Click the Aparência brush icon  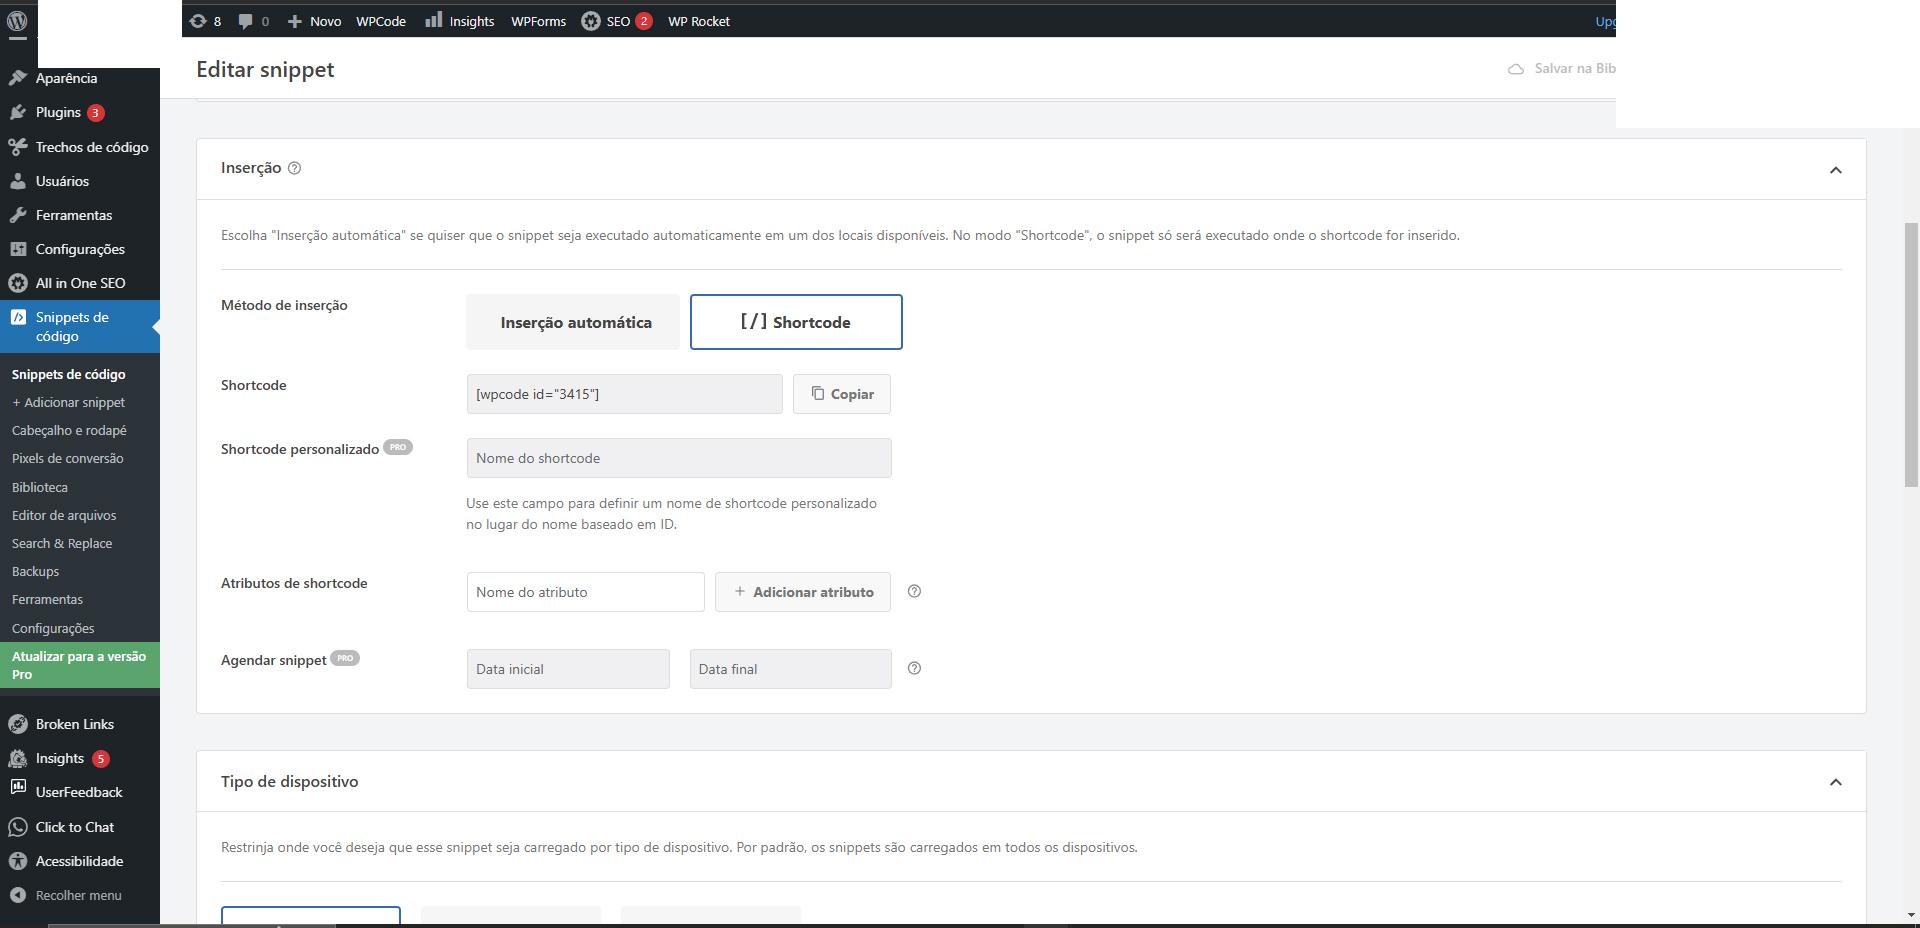coord(17,78)
